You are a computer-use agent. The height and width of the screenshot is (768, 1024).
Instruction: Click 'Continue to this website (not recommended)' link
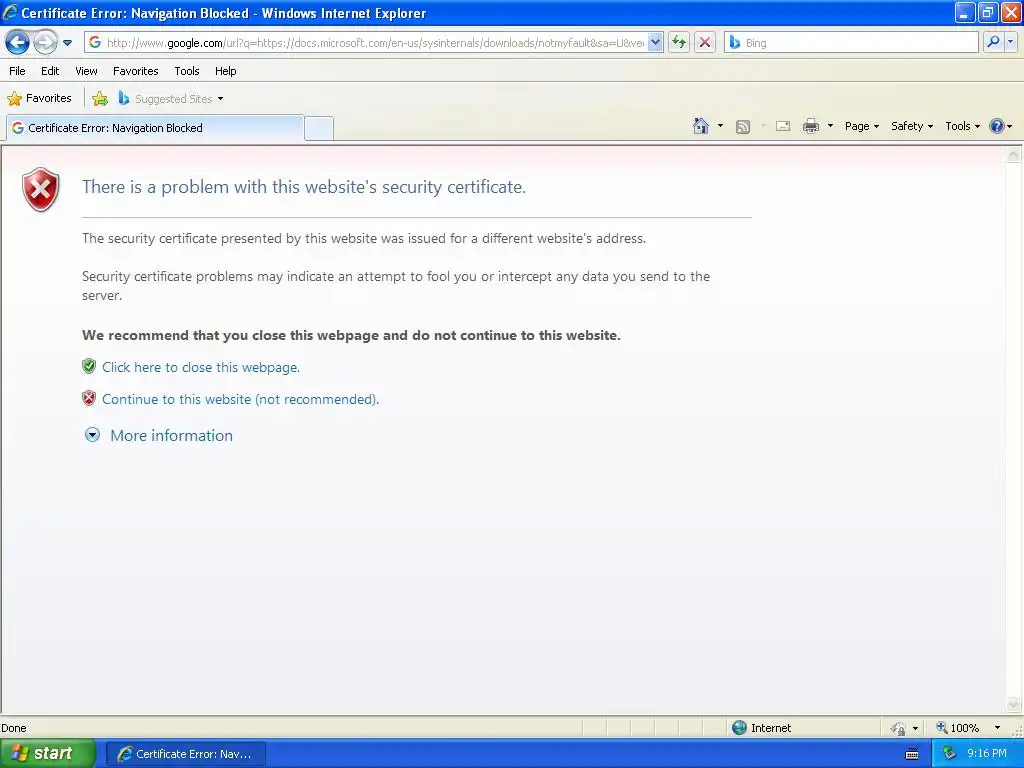[240, 399]
